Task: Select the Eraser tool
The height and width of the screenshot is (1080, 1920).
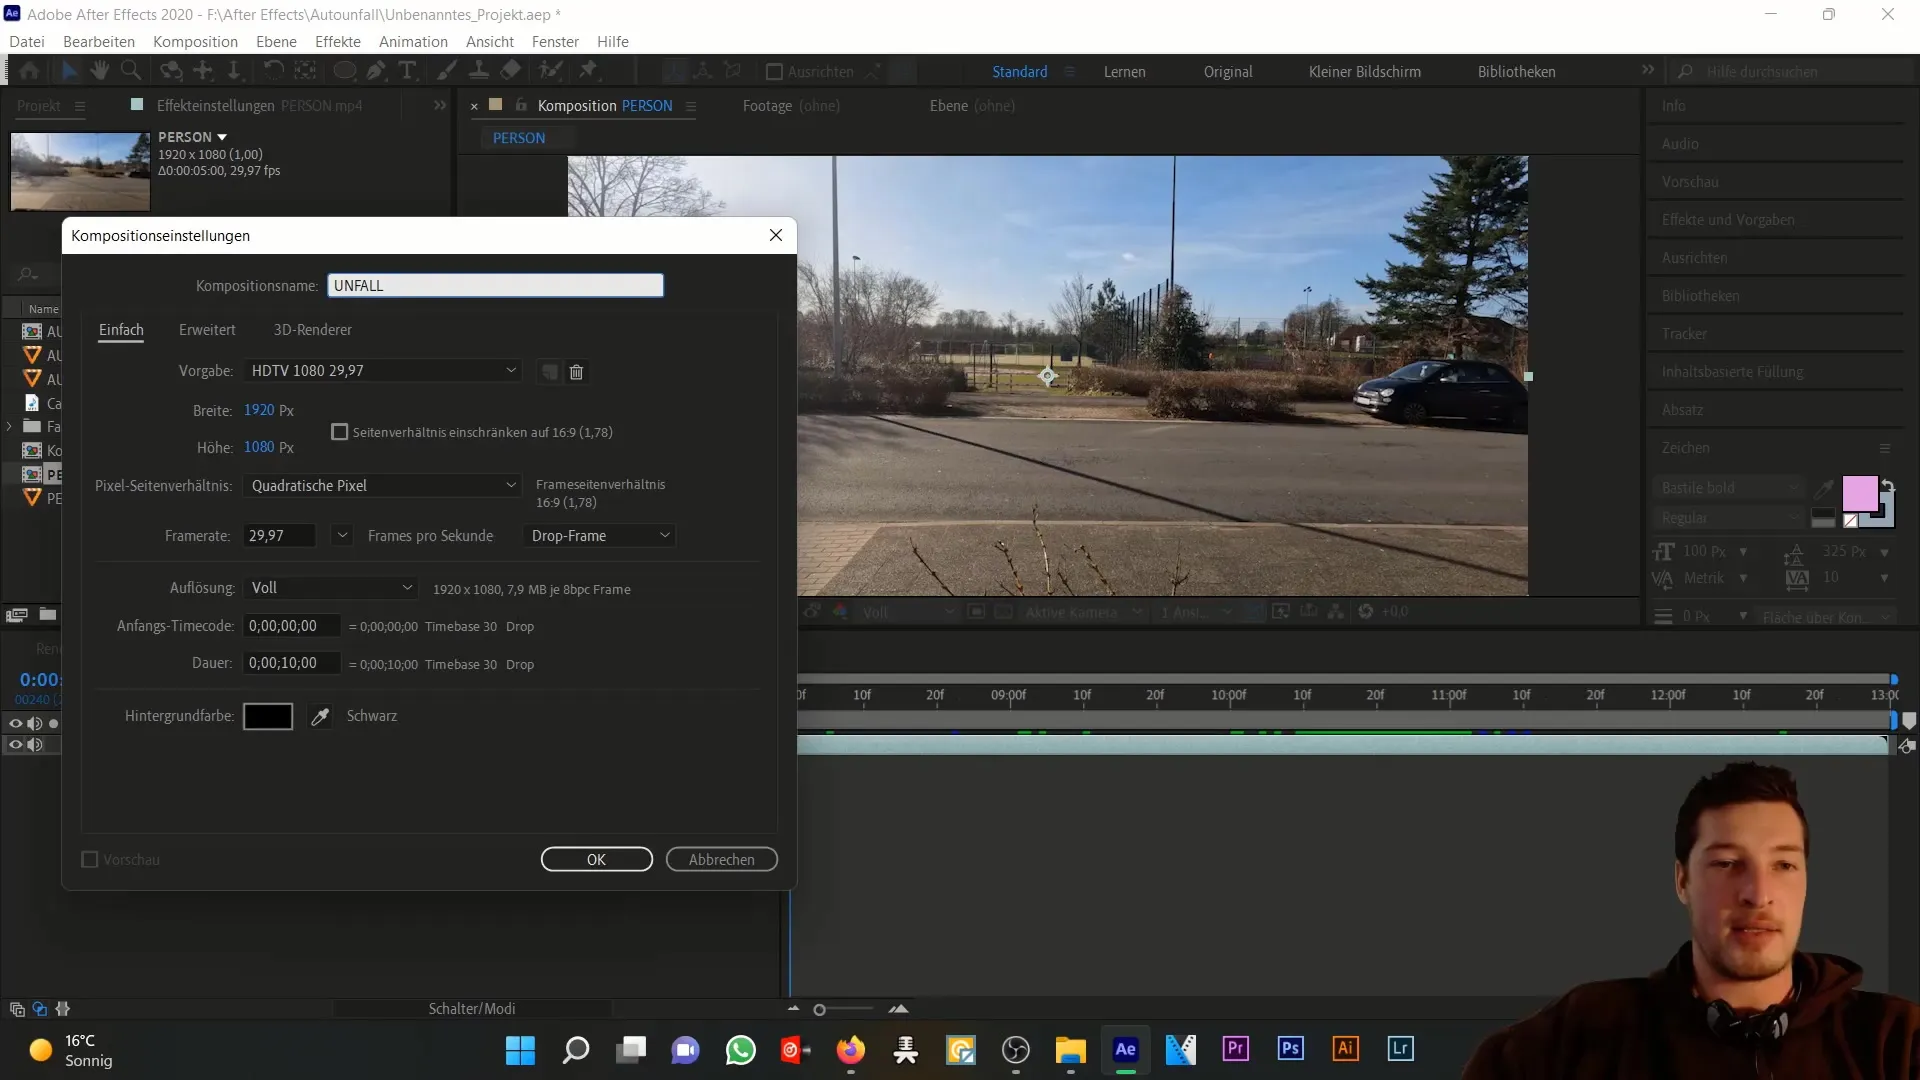Action: coord(511,71)
